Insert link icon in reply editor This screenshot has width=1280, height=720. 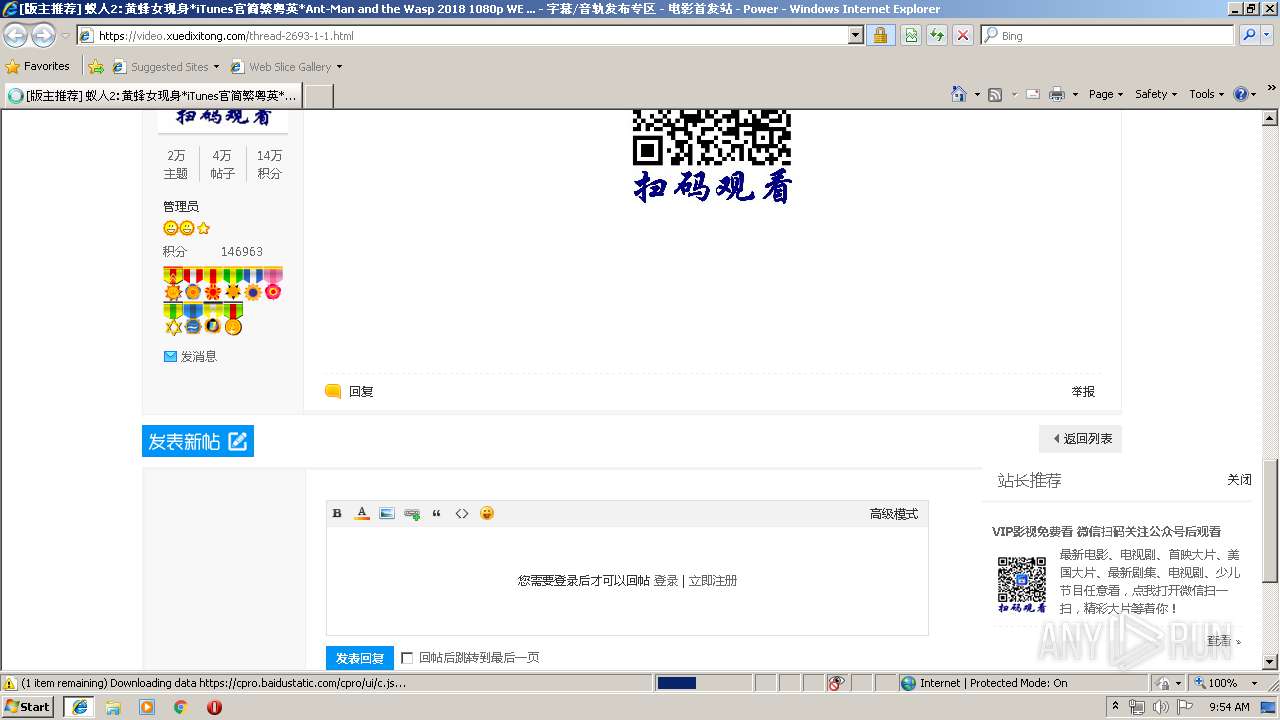point(412,513)
